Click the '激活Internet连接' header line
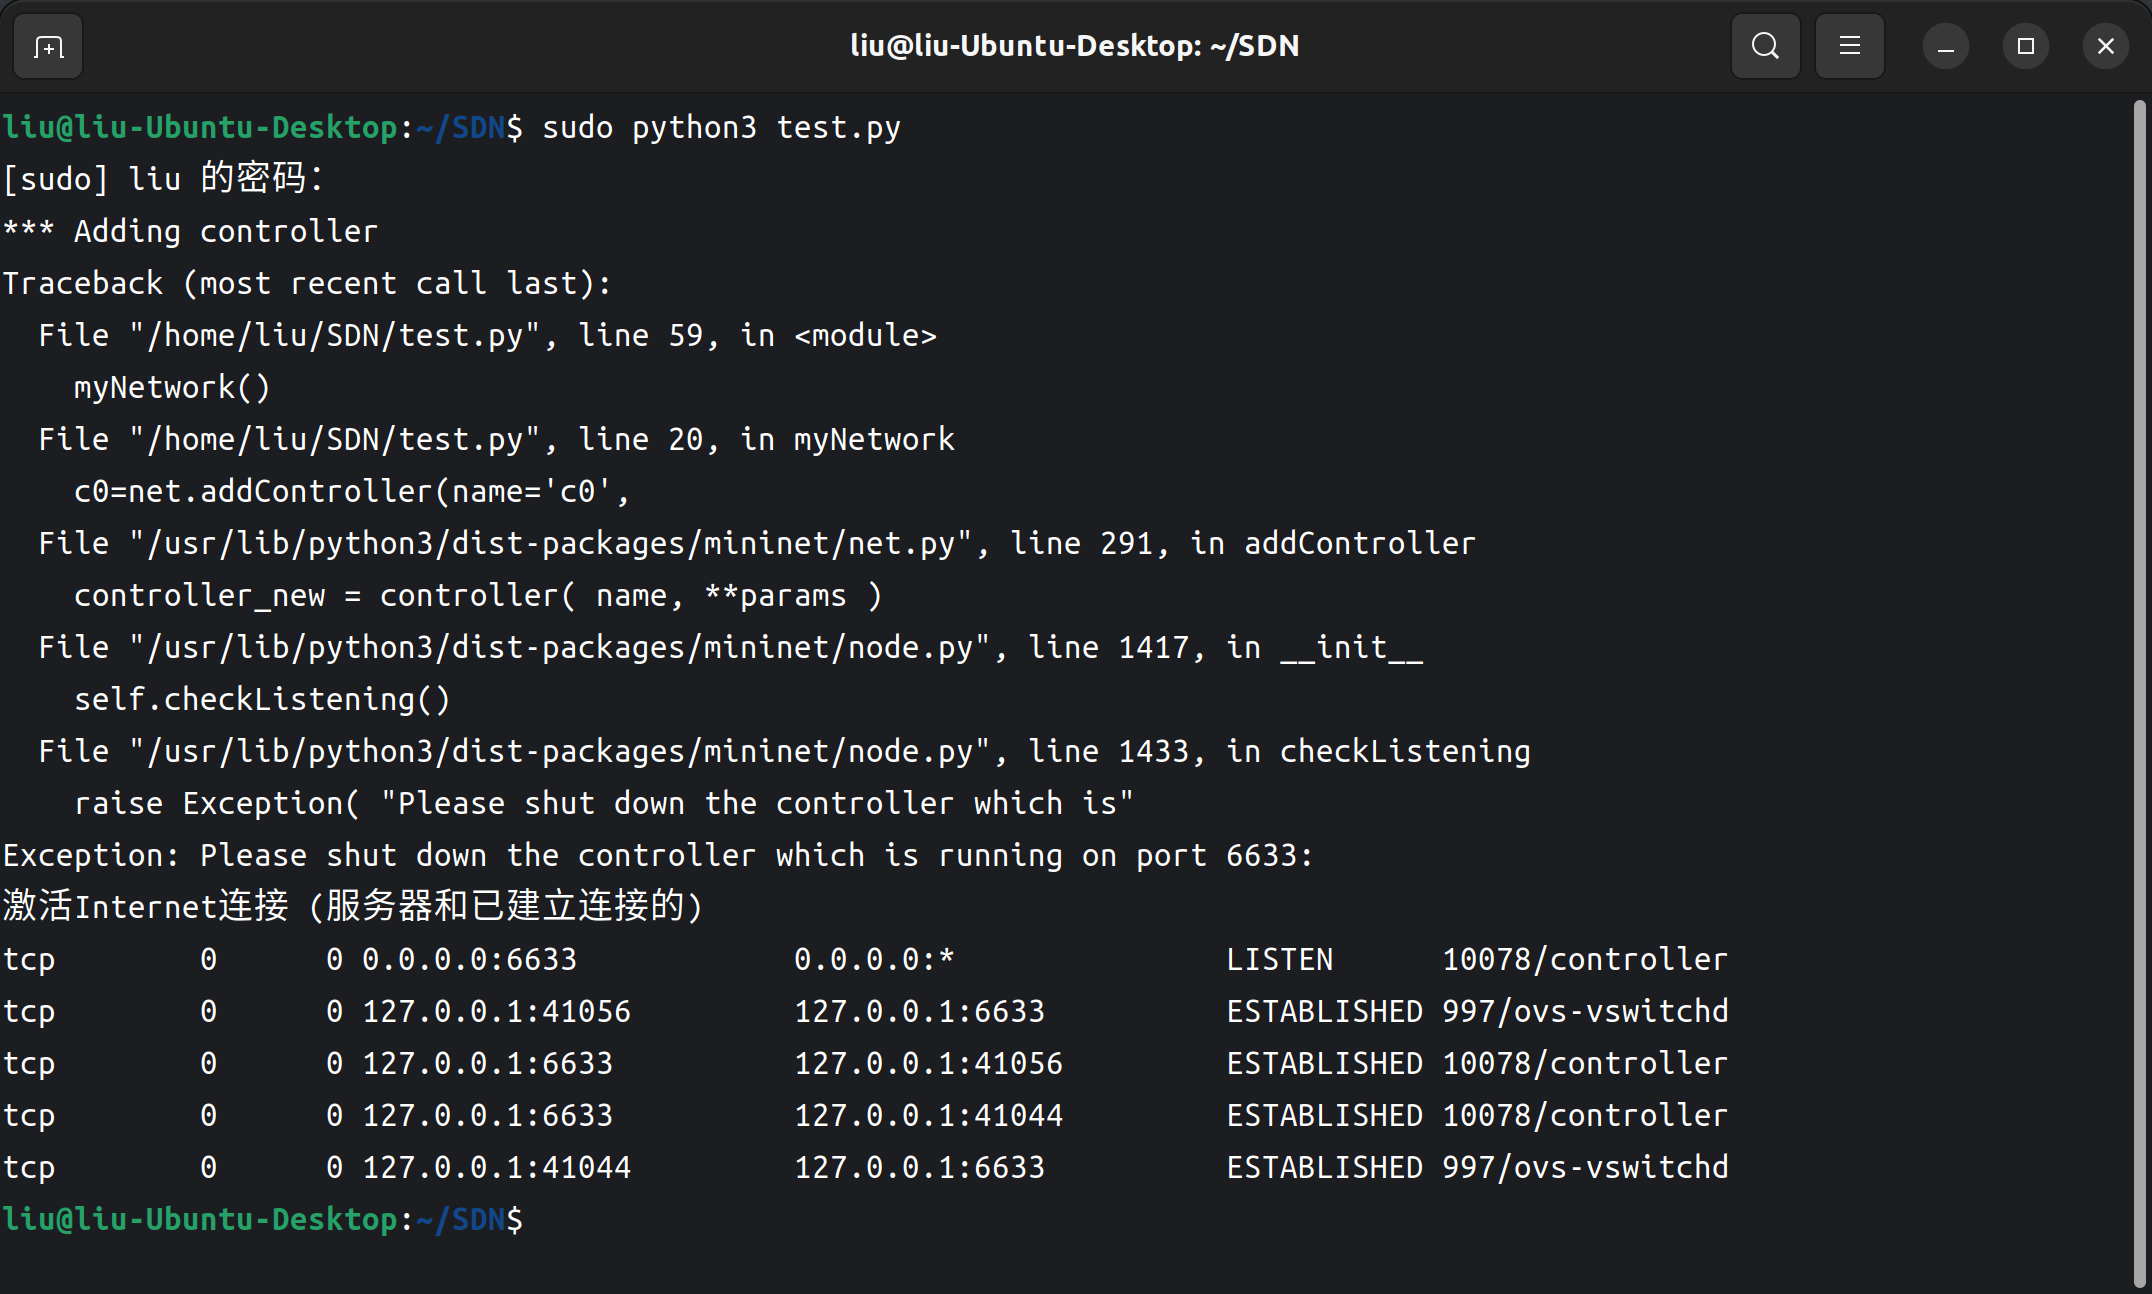This screenshot has height=1294, width=2152. (x=353, y=907)
